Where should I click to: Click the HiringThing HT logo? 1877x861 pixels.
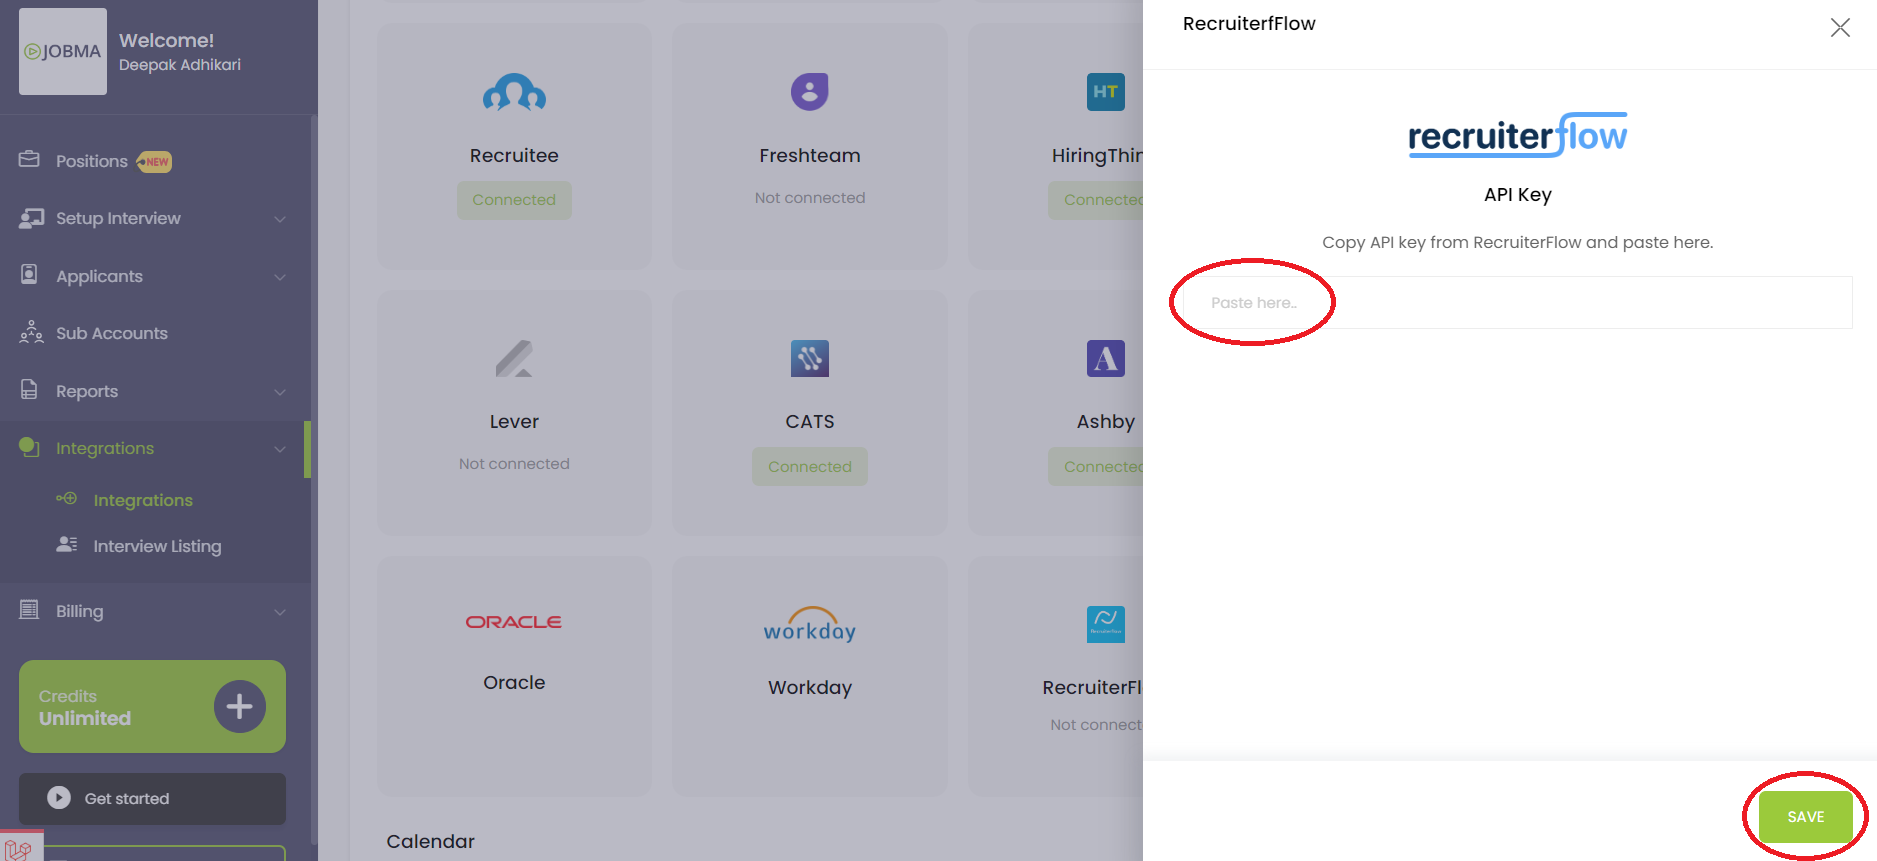(1106, 92)
